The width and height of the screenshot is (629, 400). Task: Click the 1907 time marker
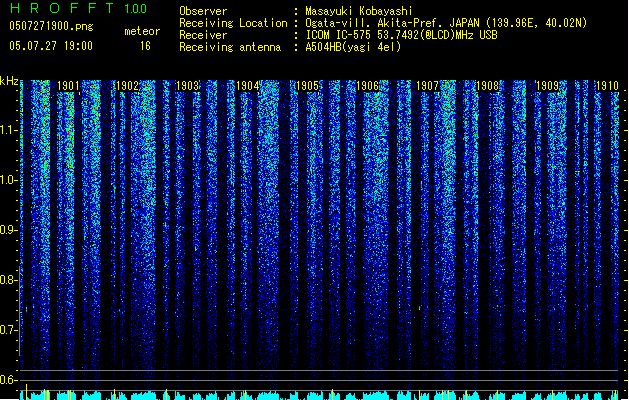(x=427, y=86)
